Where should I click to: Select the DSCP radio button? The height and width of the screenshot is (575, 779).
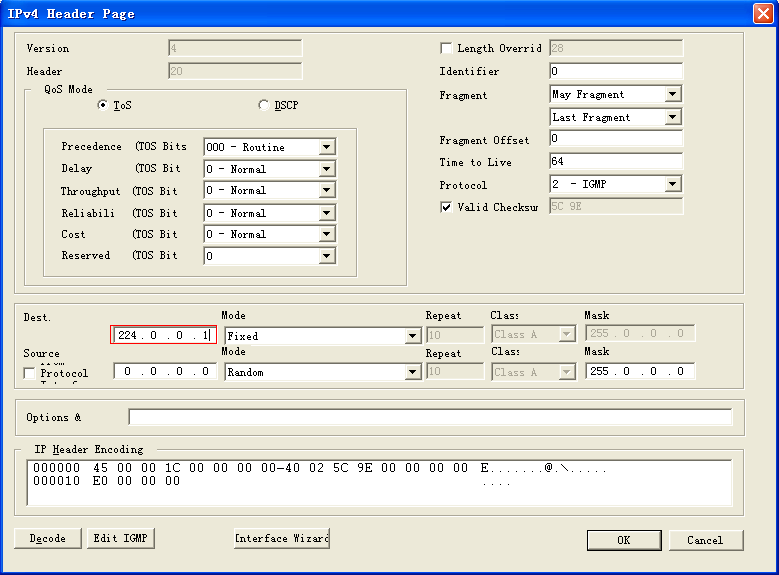[x=264, y=105]
